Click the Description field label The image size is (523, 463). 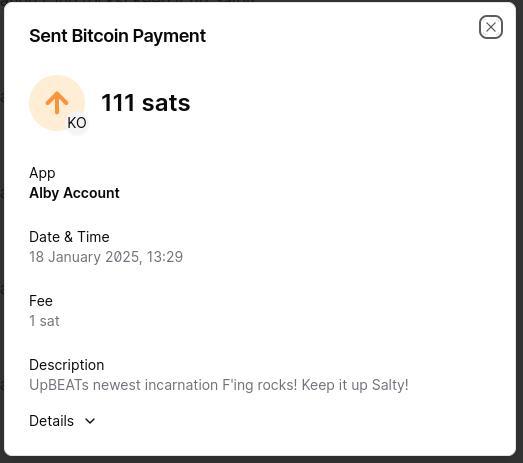[67, 365]
